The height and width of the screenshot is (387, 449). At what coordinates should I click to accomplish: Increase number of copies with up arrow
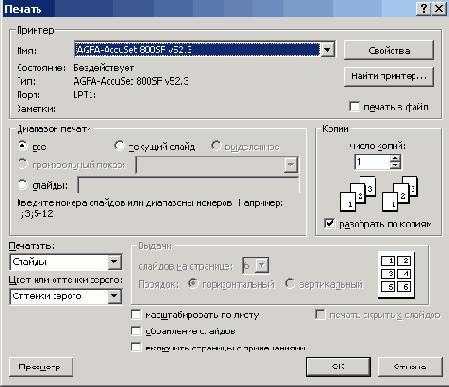395,159
